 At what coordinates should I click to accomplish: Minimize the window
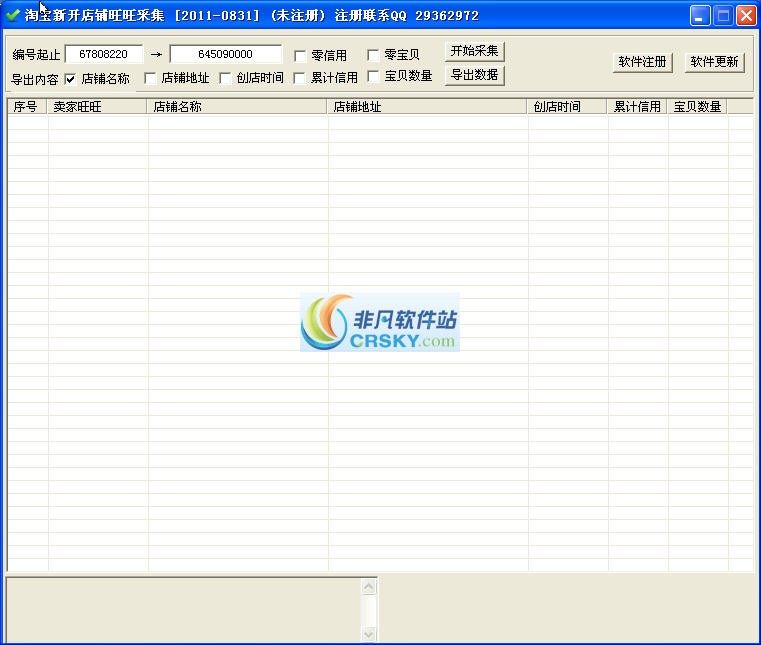click(x=700, y=16)
